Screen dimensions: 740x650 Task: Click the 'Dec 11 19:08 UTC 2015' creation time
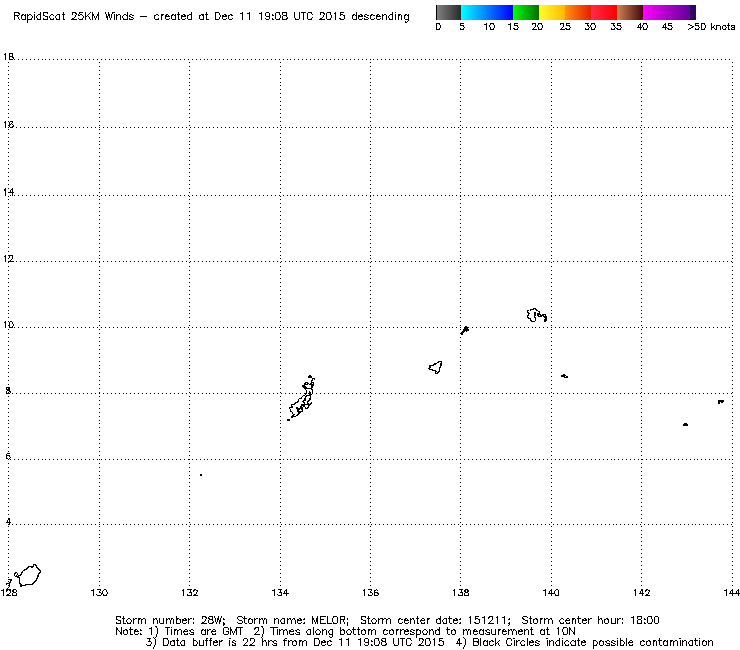pos(280,17)
